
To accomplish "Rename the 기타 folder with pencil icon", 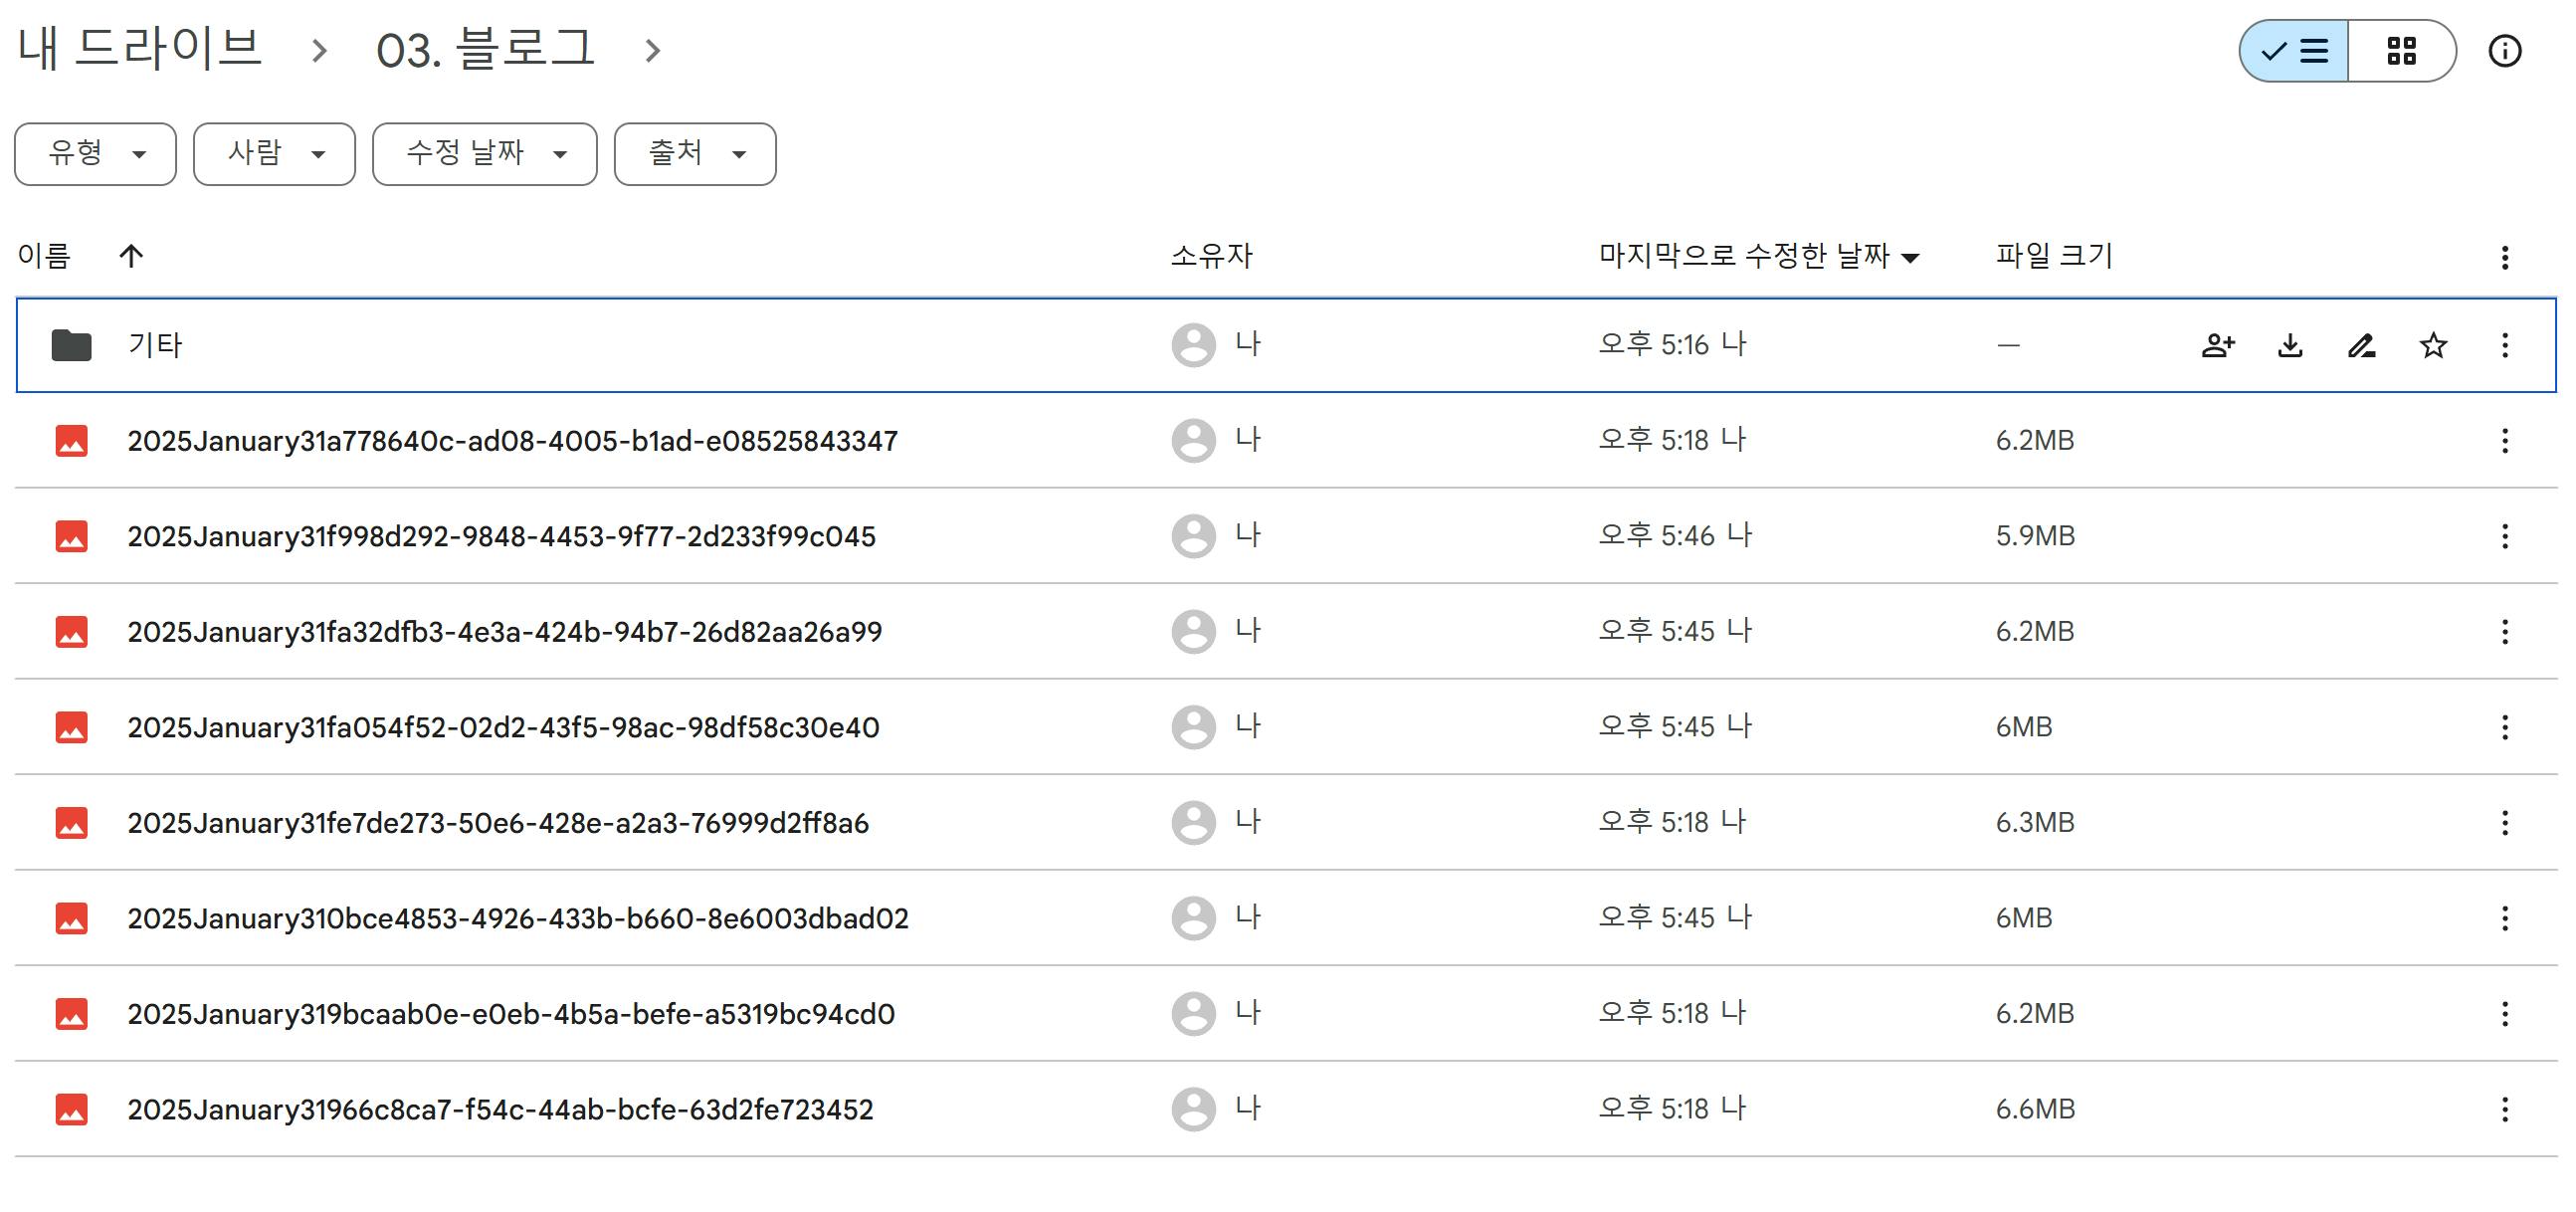I will [2361, 345].
